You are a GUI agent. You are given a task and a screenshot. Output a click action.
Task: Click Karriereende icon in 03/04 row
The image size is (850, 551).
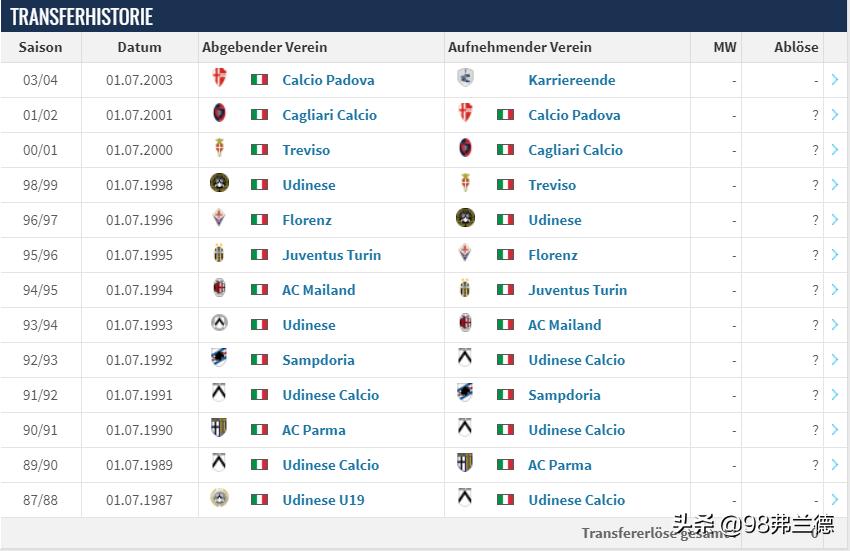coord(465,79)
